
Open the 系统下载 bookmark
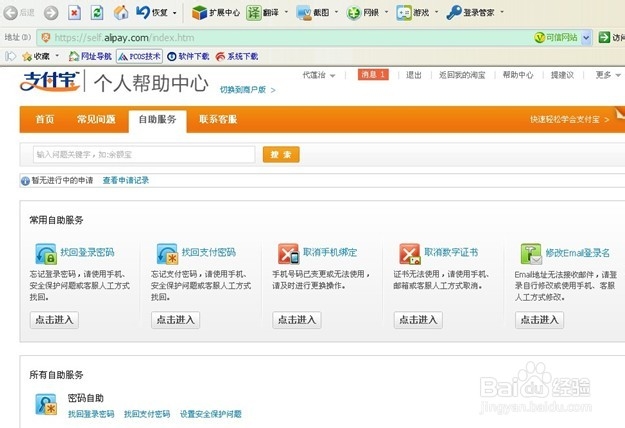click(237, 57)
